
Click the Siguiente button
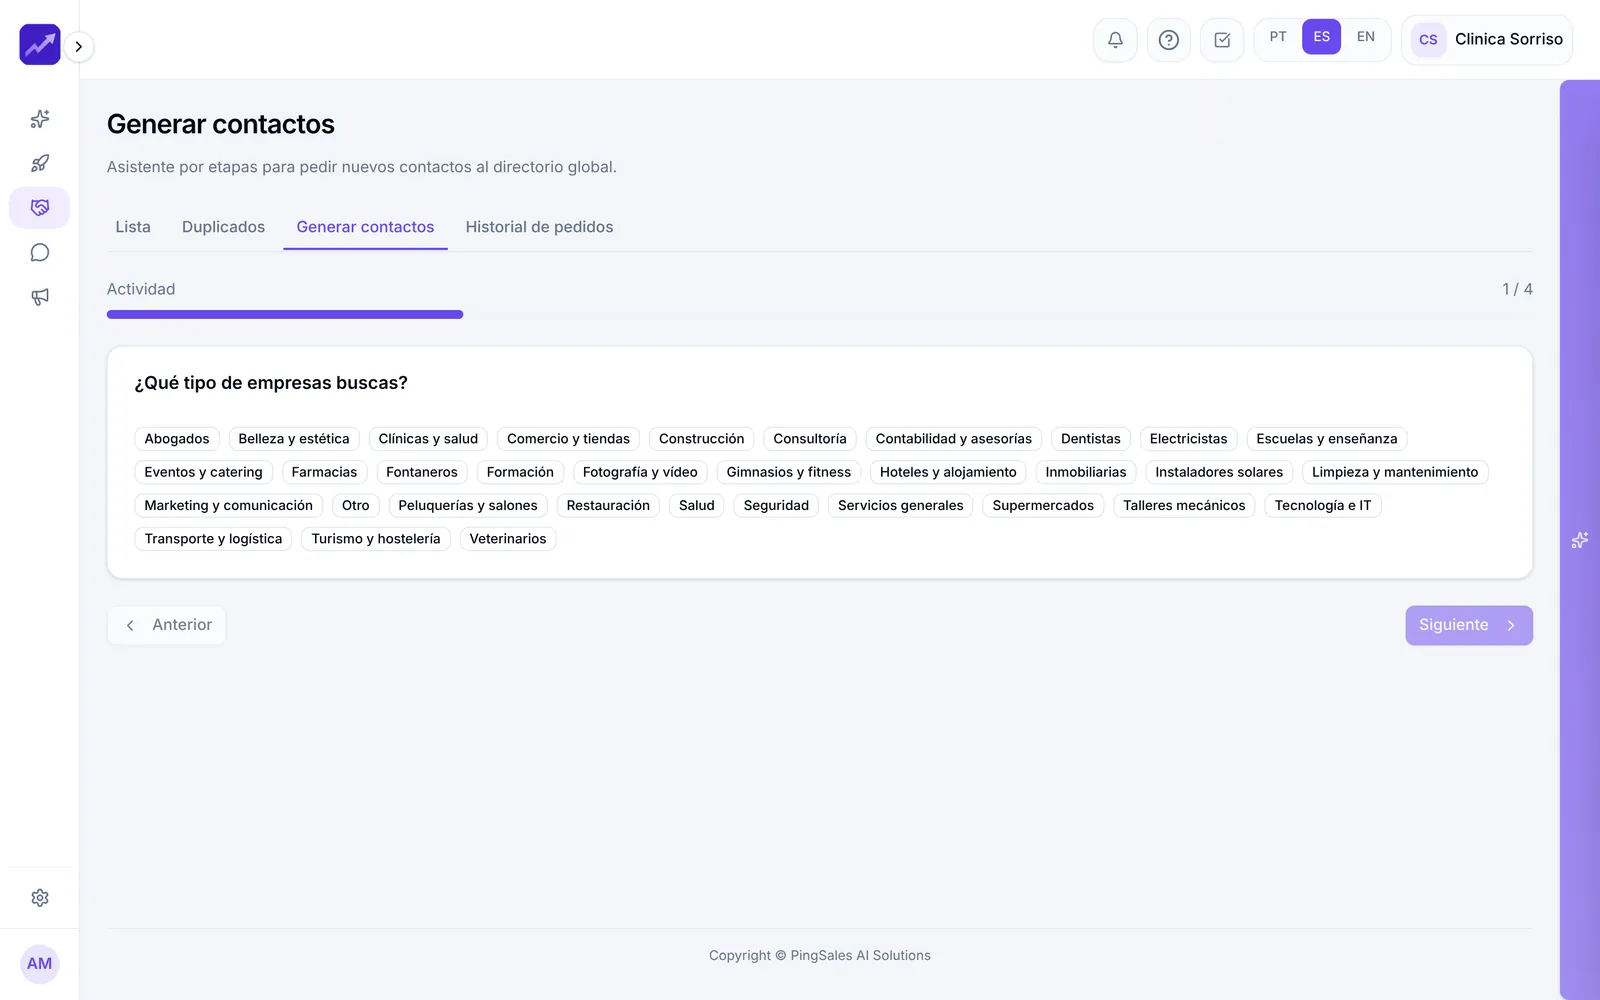pos(1469,625)
